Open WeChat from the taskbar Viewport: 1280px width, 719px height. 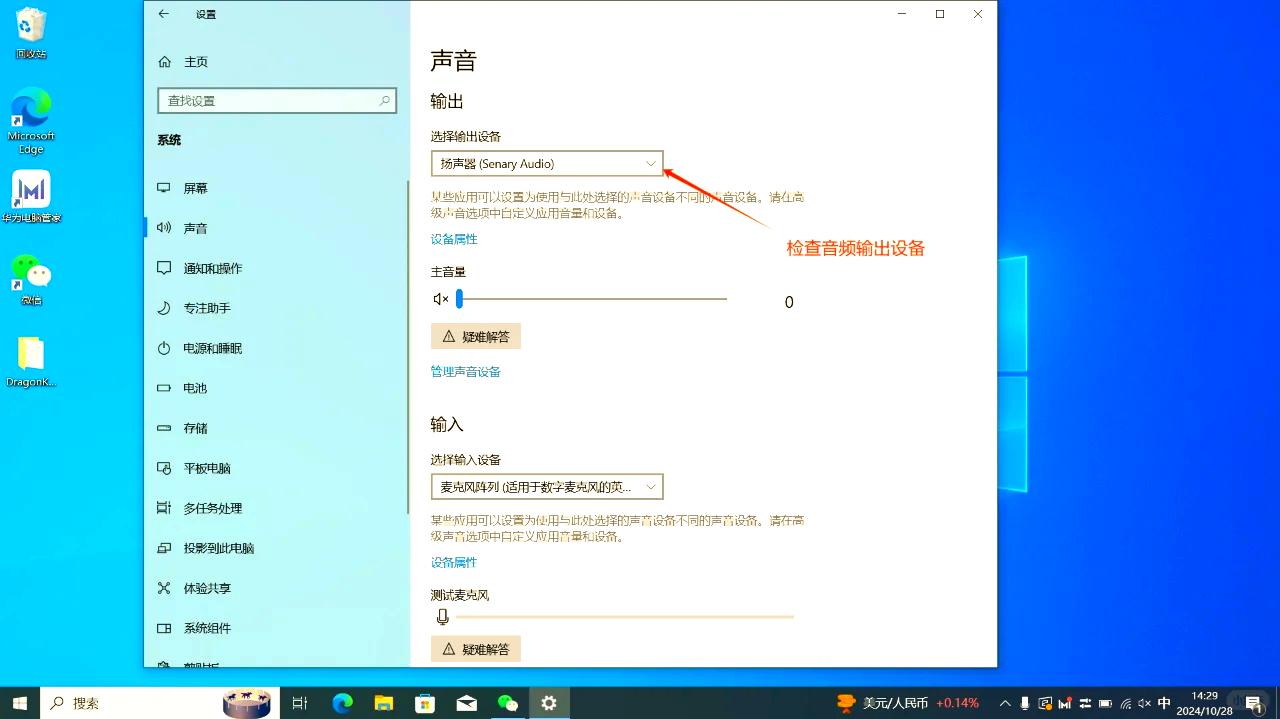(x=508, y=703)
